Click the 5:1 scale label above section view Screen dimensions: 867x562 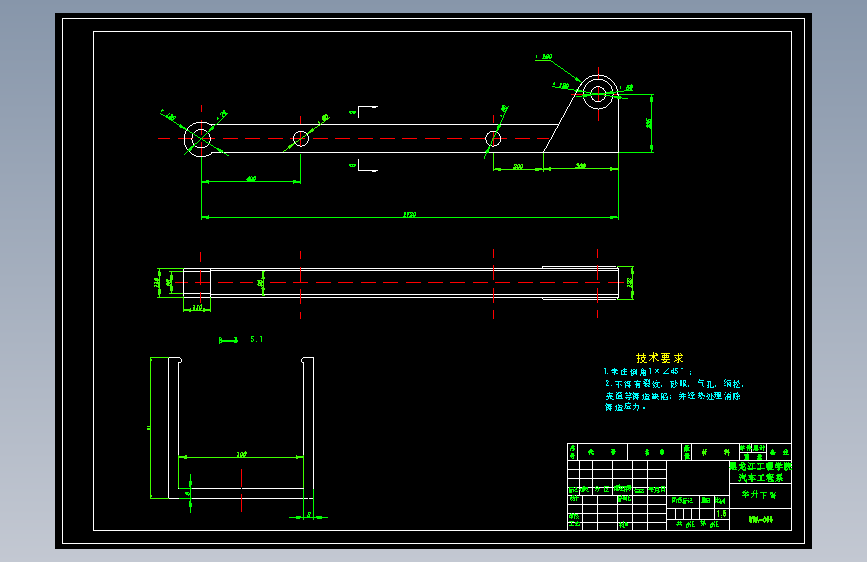click(x=257, y=339)
